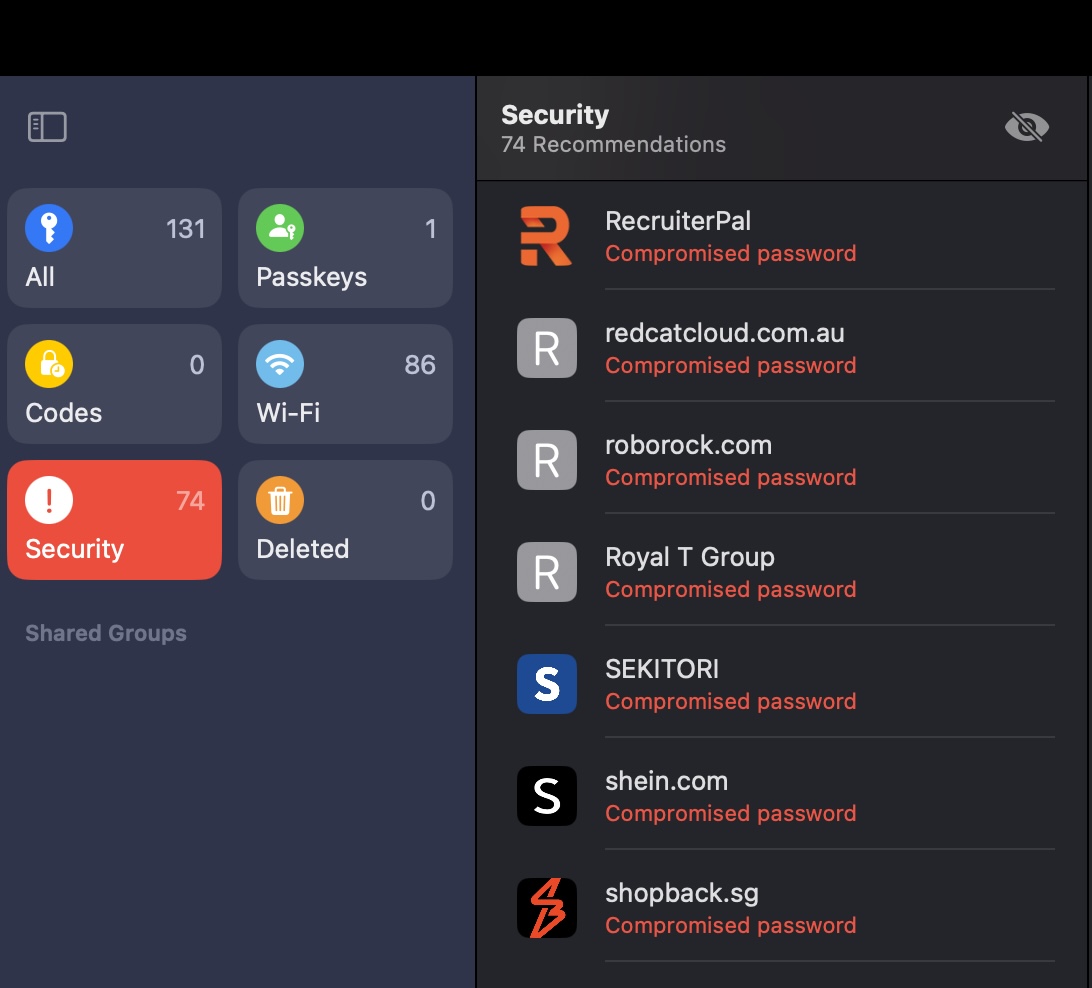Toggle the sidebar panel icon
This screenshot has width=1092, height=988.
(x=47, y=127)
